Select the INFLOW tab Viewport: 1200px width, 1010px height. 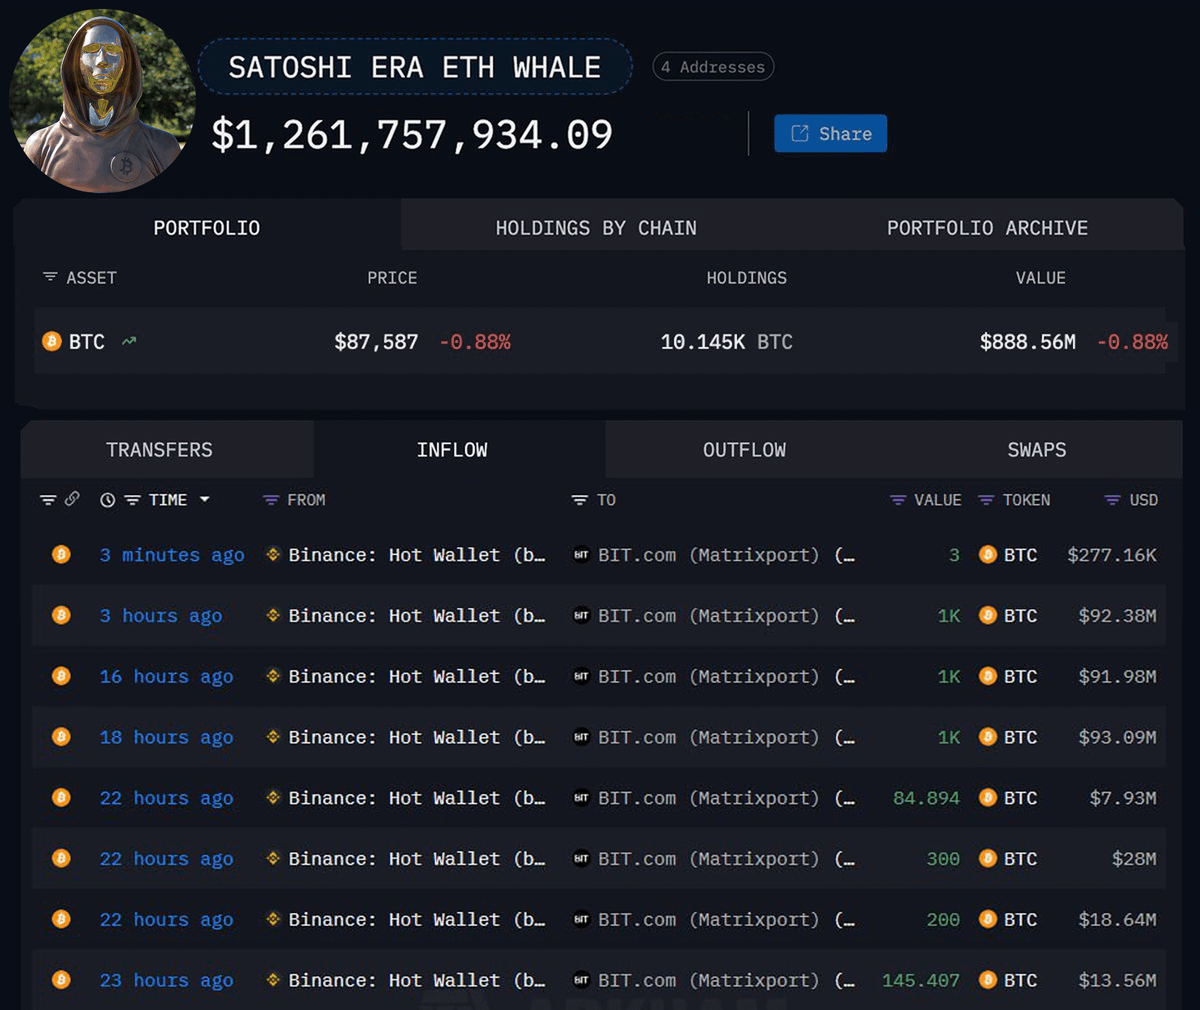click(452, 450)
